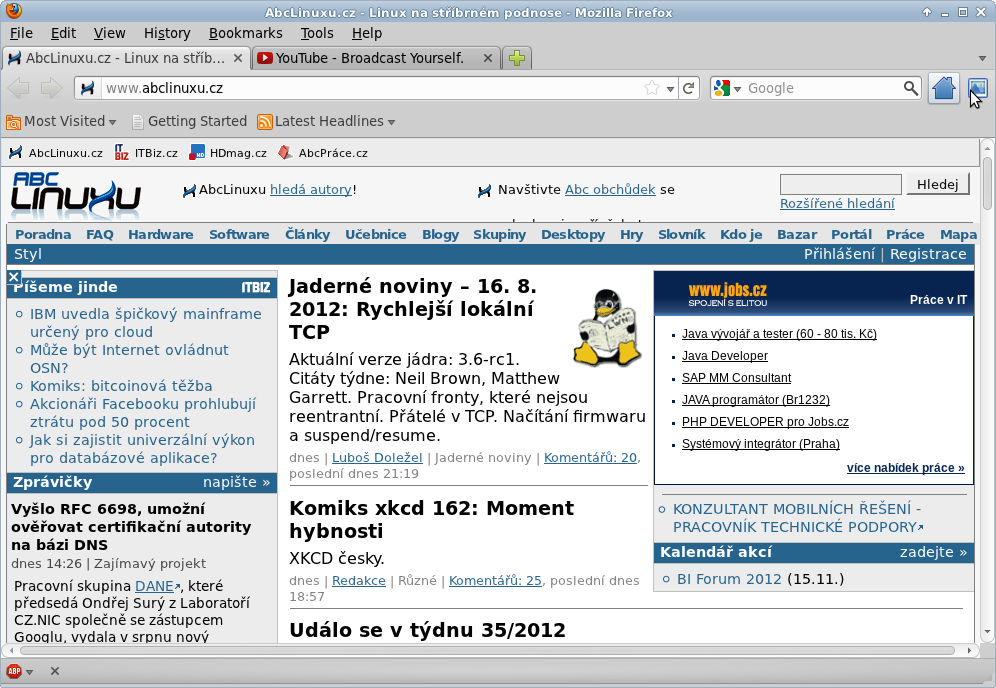Open the History menu

tap(166, 33)
